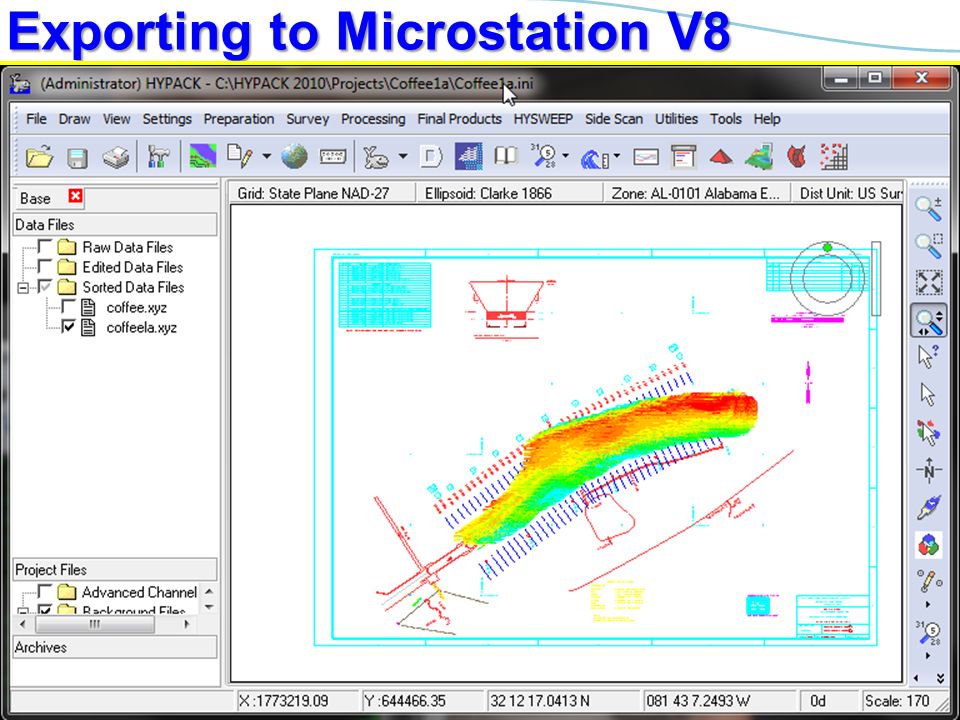Click the printer icon in toolbar
Viewport: 960px width, 720px height.
tap(115, 157)
